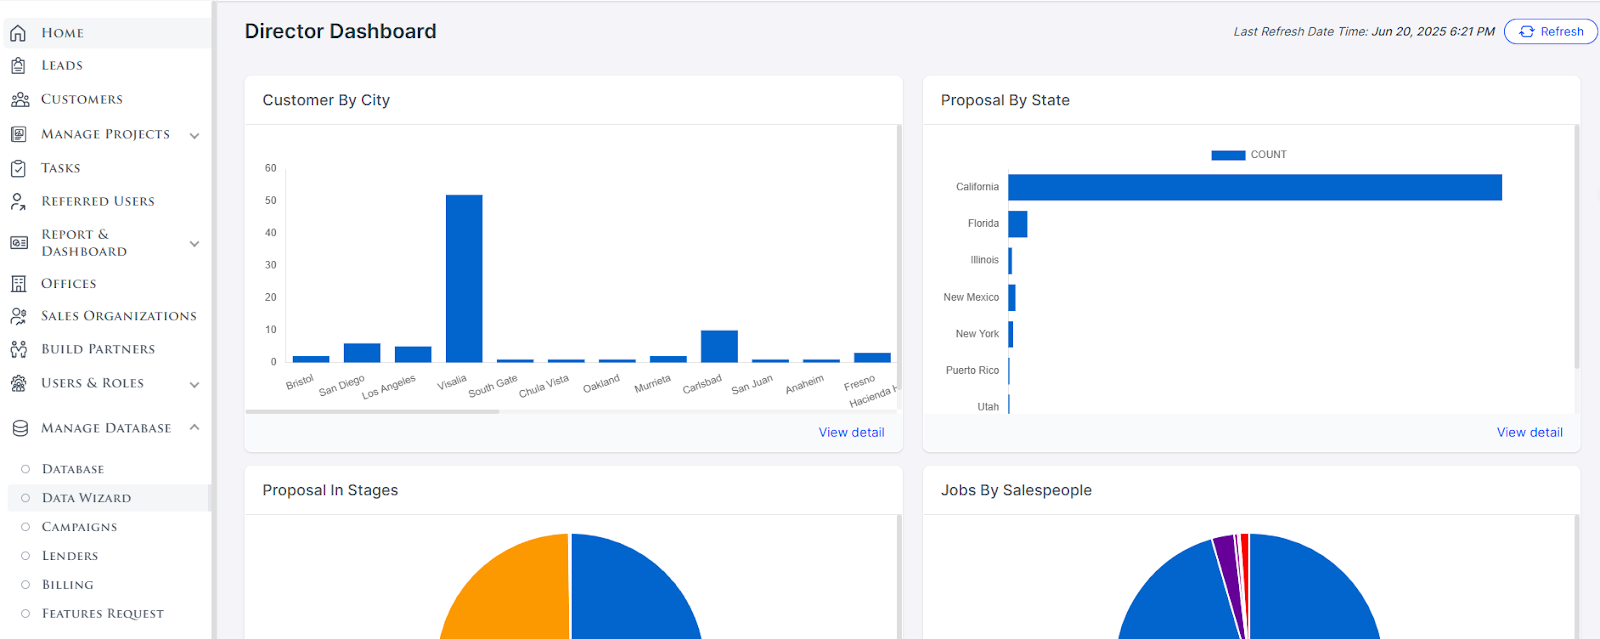Click the Offices building icon

click(x=18, y=284)
